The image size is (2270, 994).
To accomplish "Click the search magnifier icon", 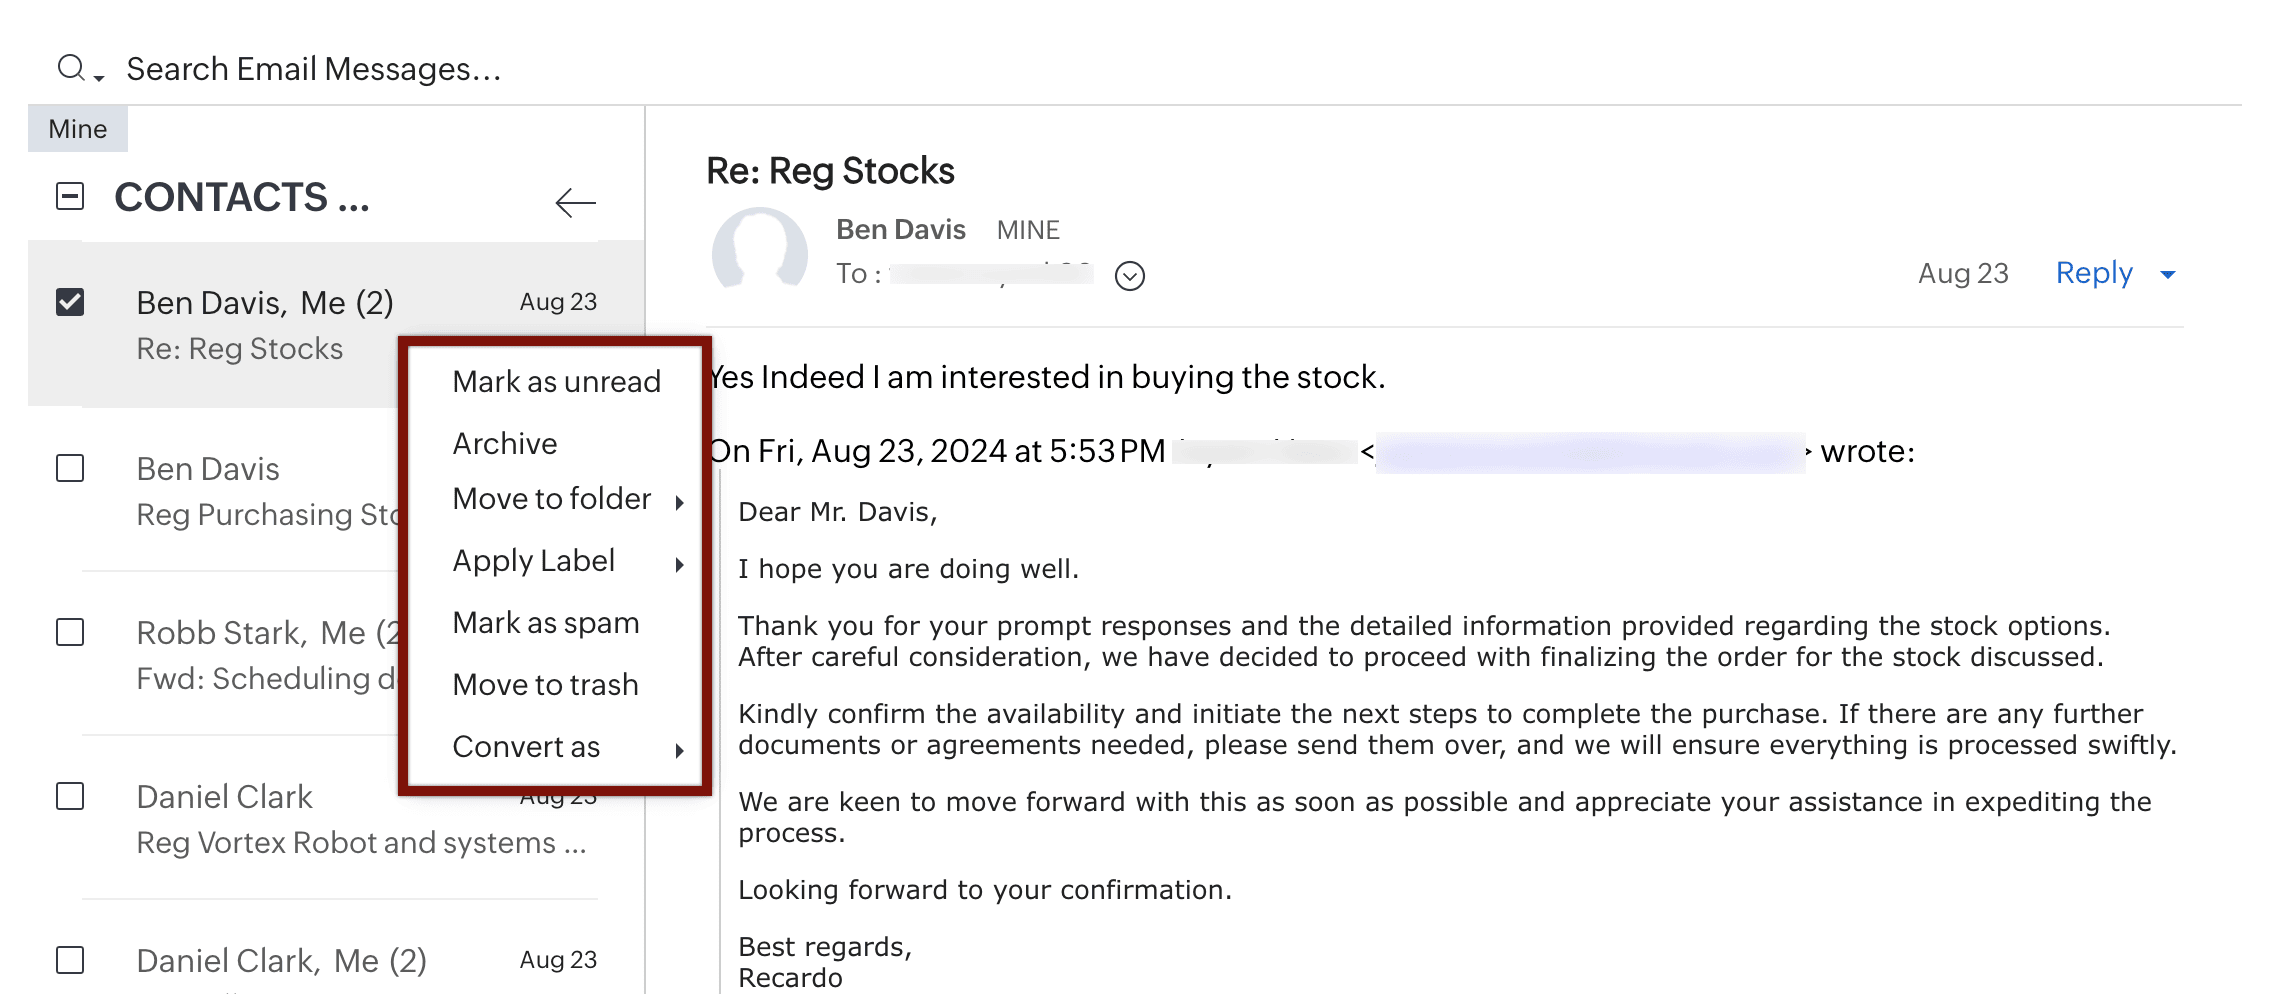I will click(x=71, y=68).
